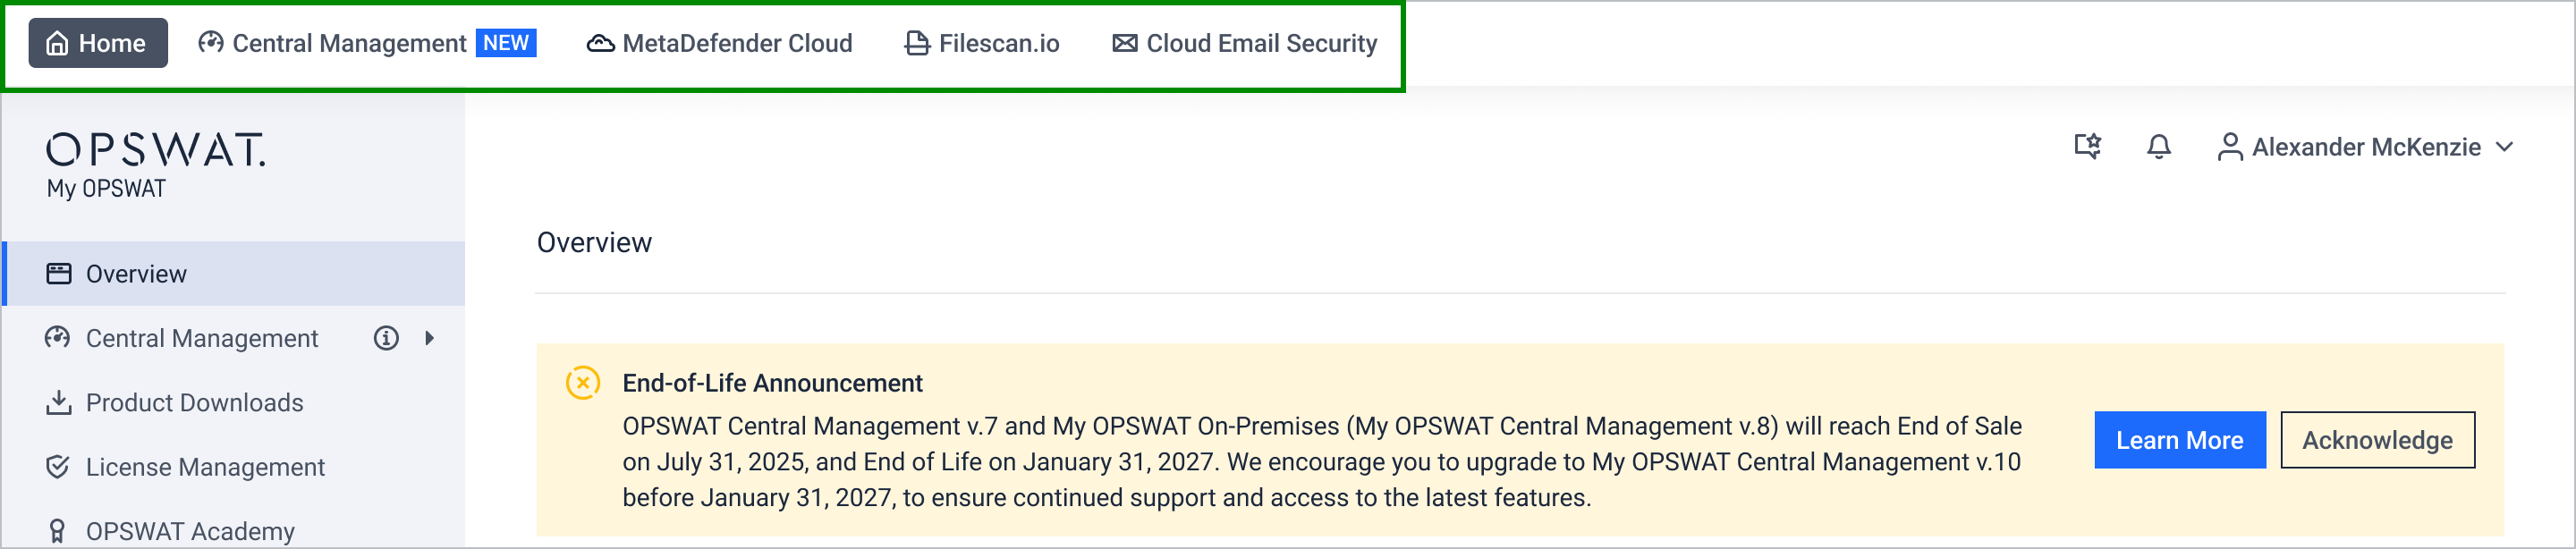Click the Product Downloads download icon

coord(59,402)
